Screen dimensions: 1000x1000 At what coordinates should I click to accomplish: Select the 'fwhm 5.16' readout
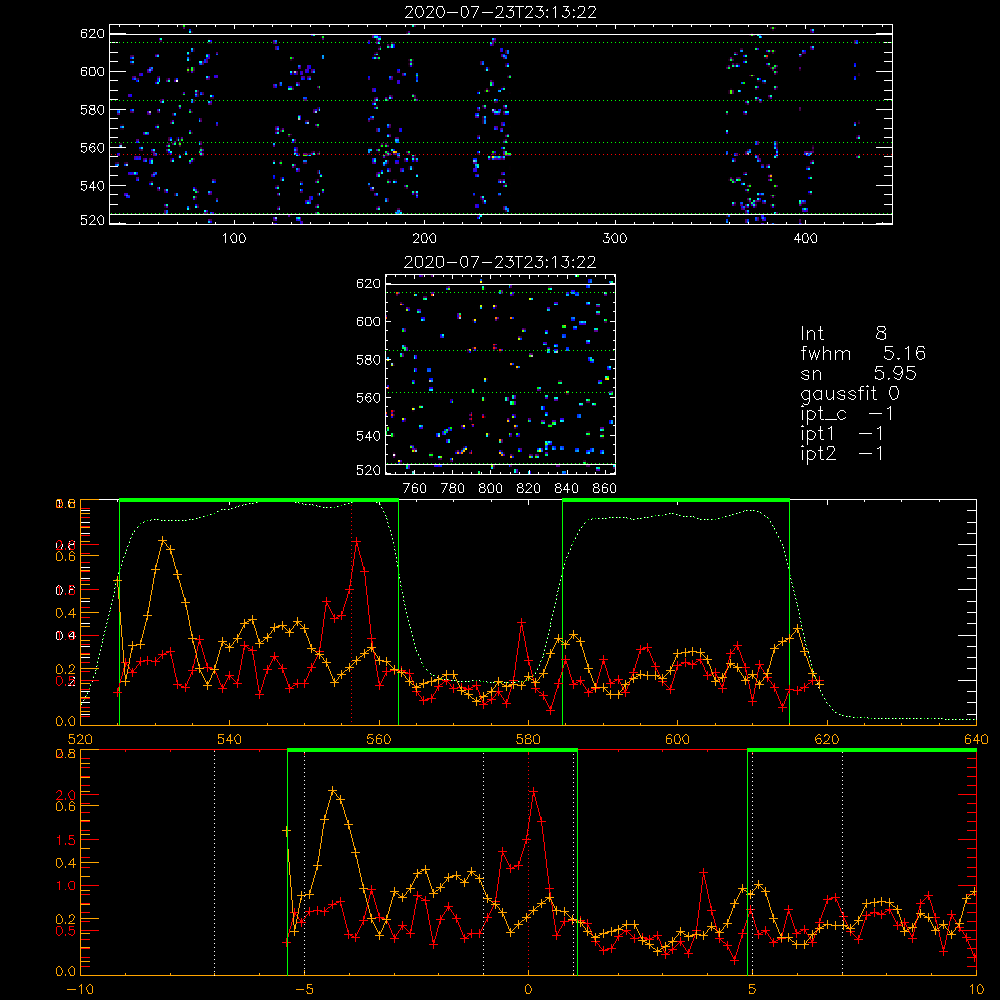click(863, 353)
